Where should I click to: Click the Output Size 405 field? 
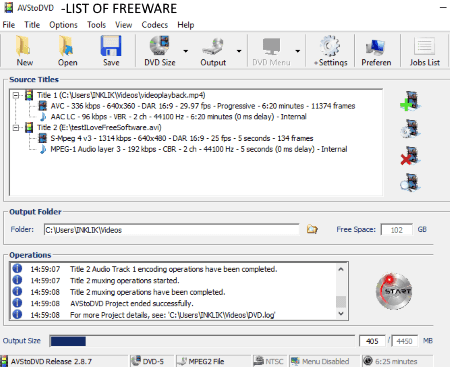point(372,341)
